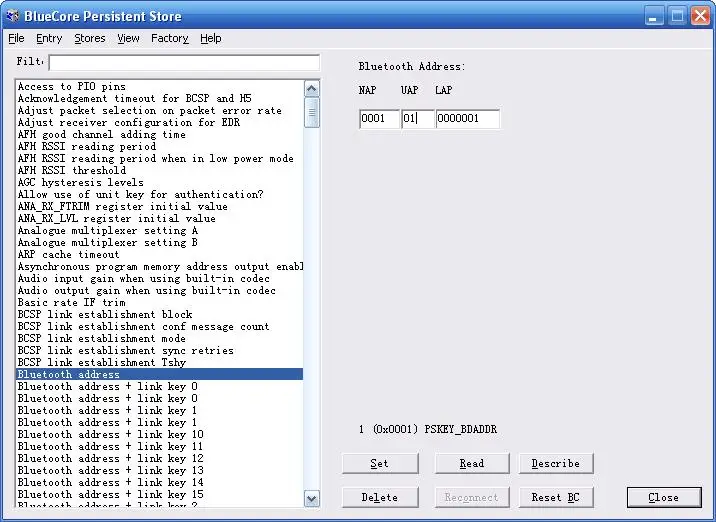Screen dimensions: 716x522
Task: Click the list scrollbar up arrow
Action: click(312, 88)
